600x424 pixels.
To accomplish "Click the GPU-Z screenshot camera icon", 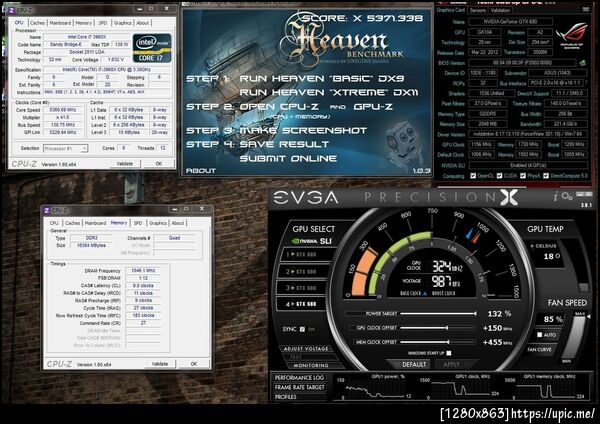I will click(585, 9).
